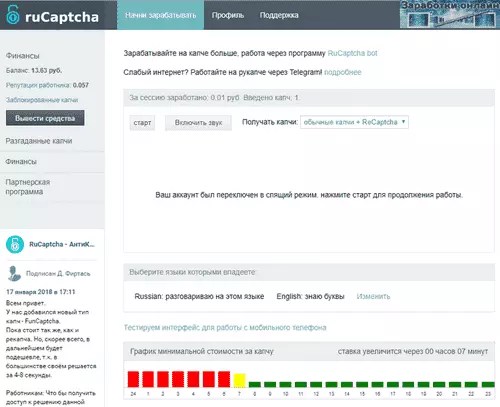The width and height of the screenshot is (500, 407).
Task: Click the Заработки онлайн banner image
Action: point(450,14)
